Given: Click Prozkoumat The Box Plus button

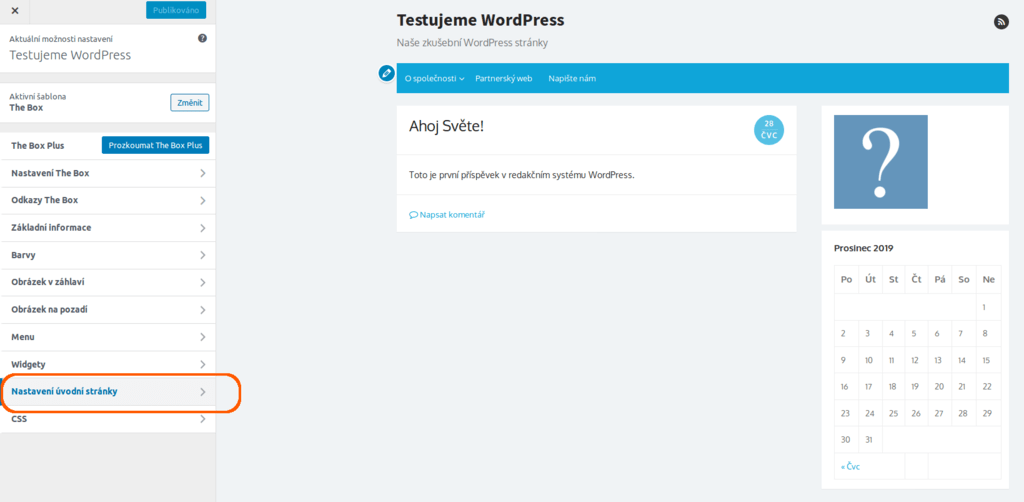Looking at the screenshot, I should coord(155,146).
